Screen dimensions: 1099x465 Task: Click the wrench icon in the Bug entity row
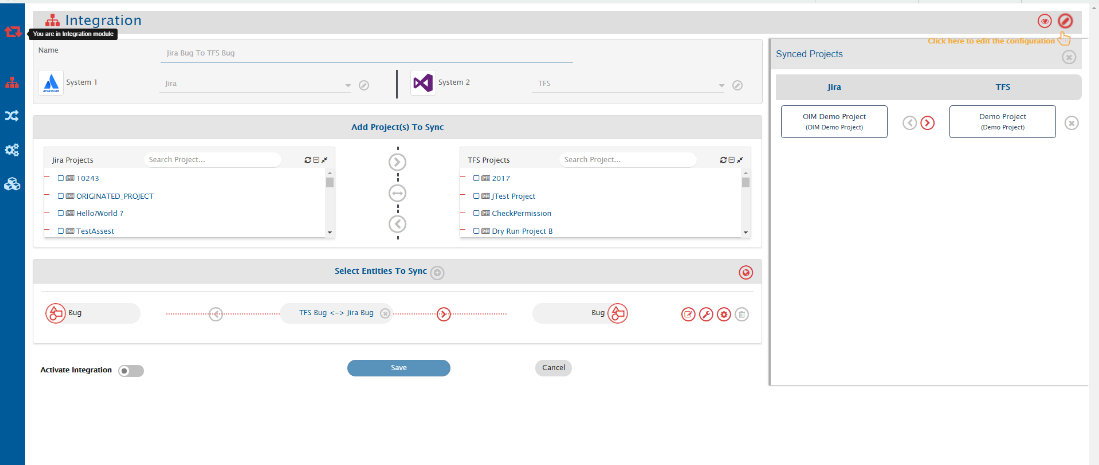[706, 314]
